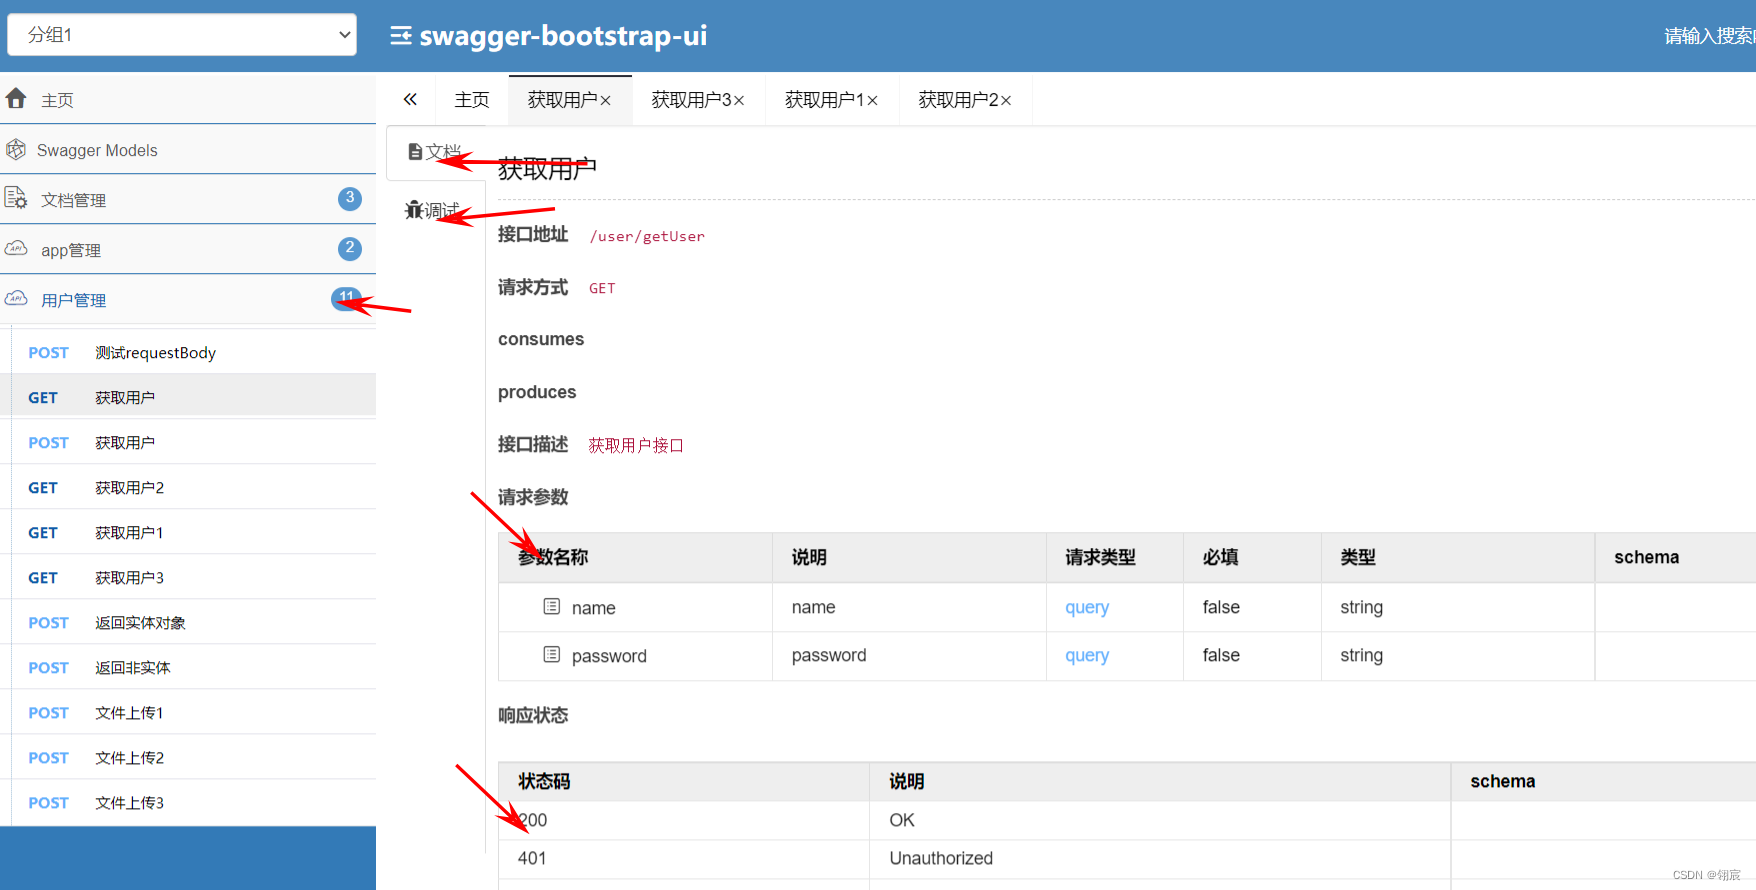Viewport: 1756px width, 890px height.
Task: Click the search input in the header
Action: point(1708,36)
